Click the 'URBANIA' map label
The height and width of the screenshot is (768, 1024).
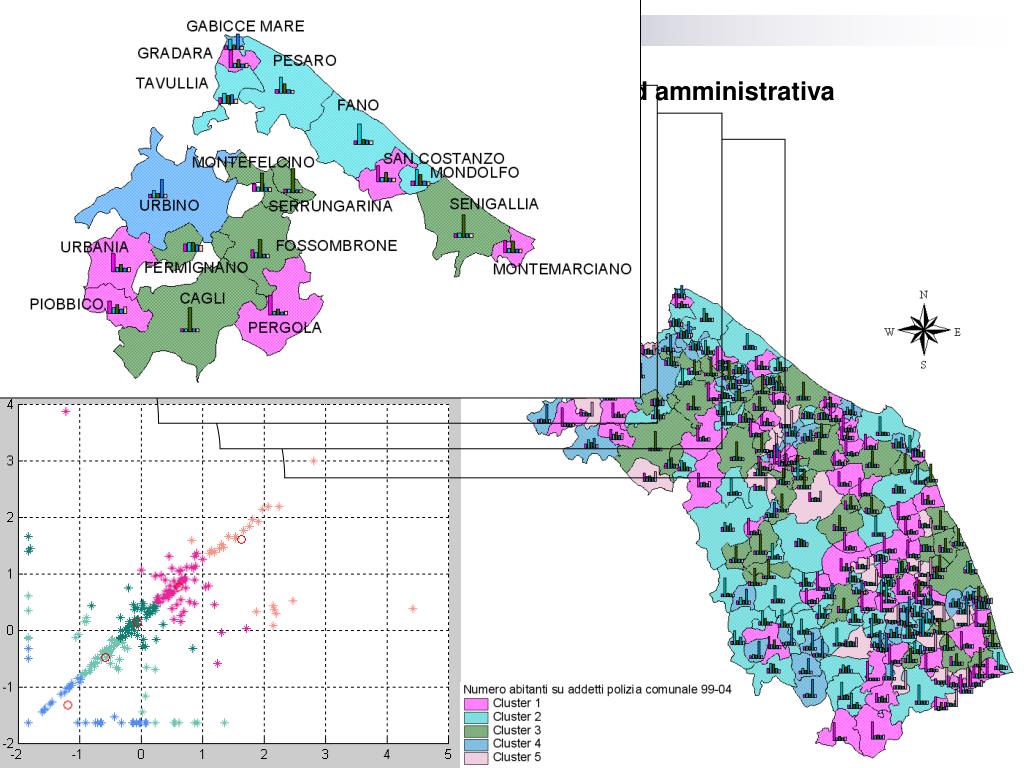click(95, 247)
